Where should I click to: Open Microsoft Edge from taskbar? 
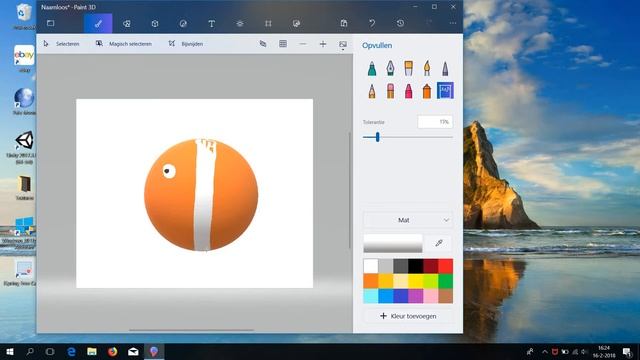point(71,351)
